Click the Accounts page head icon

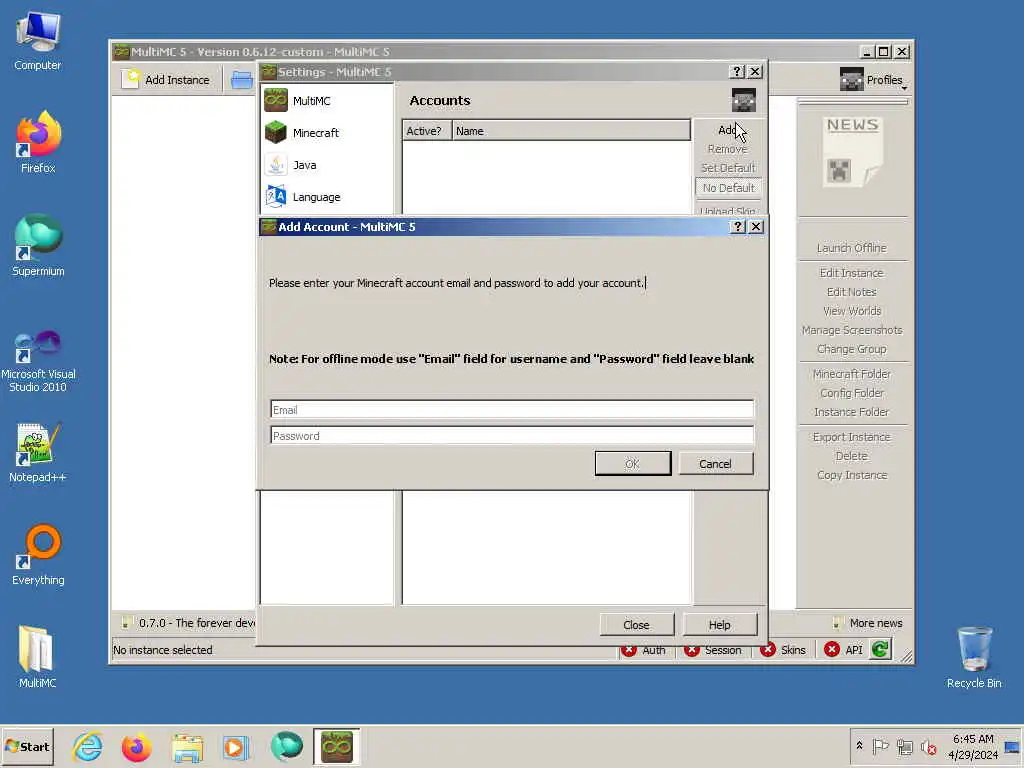tap(743, 101)
